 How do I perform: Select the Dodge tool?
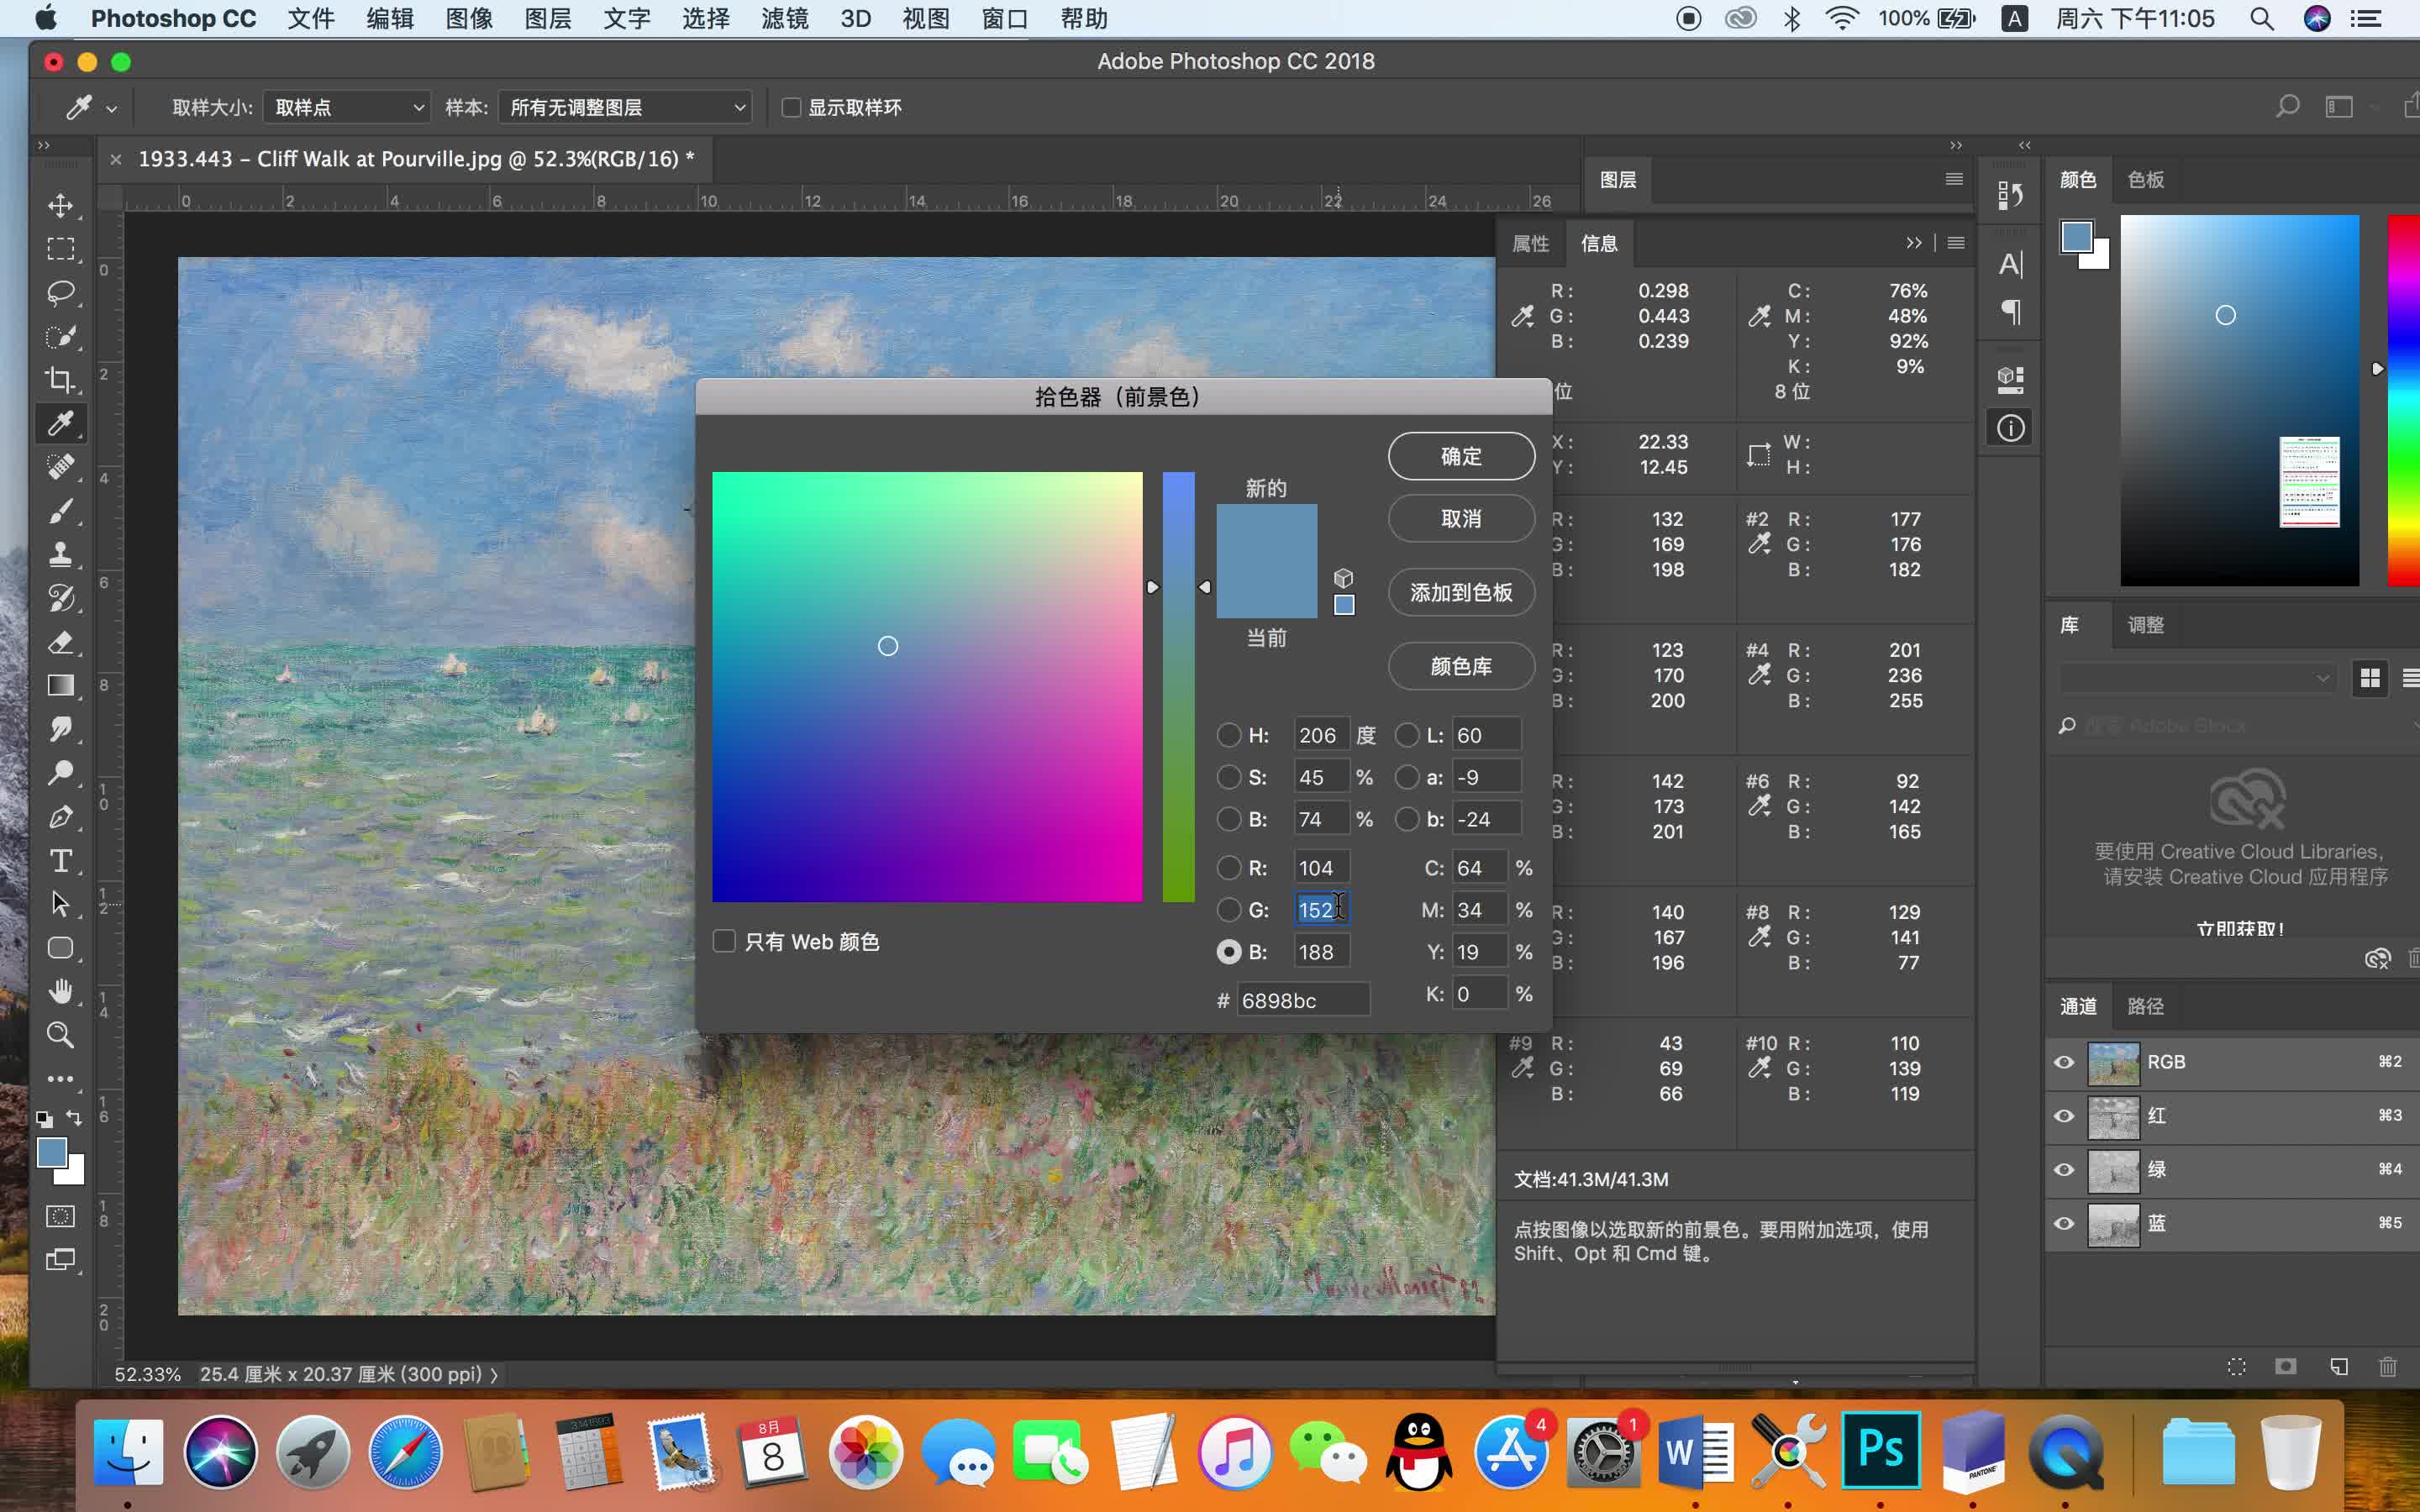point(60,773)
